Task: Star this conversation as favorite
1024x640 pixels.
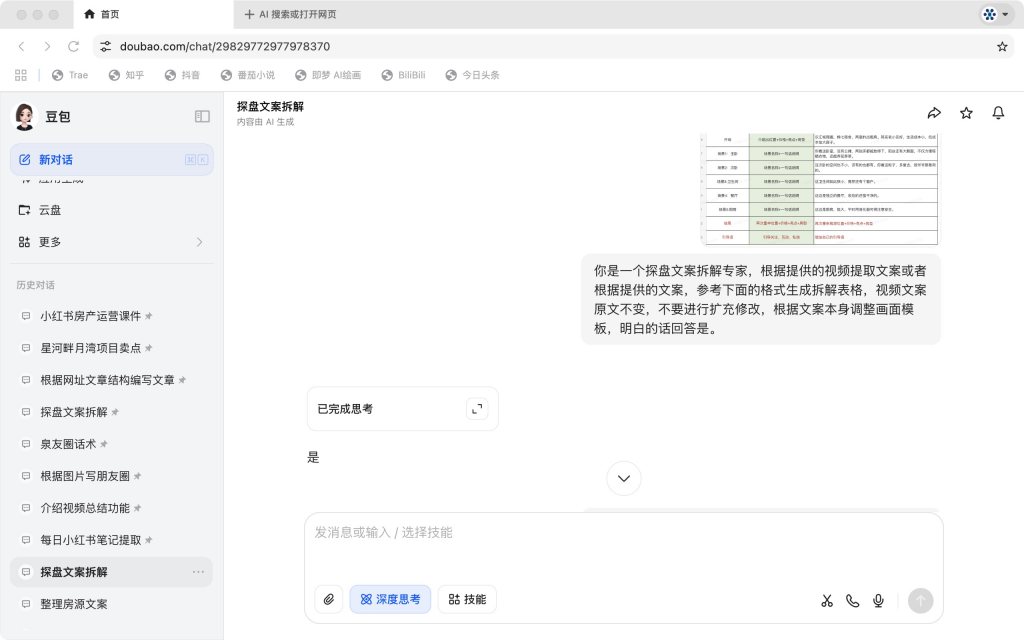Action: pos(966,113)
